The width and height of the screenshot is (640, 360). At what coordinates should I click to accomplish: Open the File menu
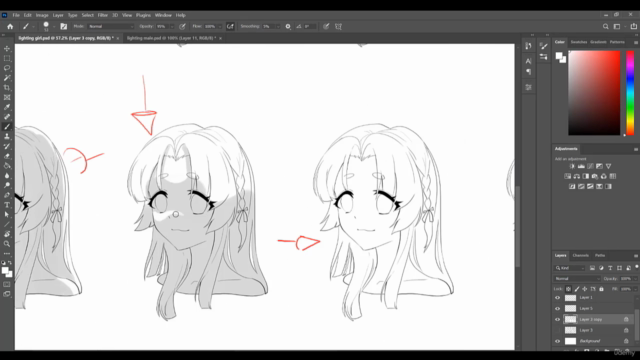coord(16,15)
